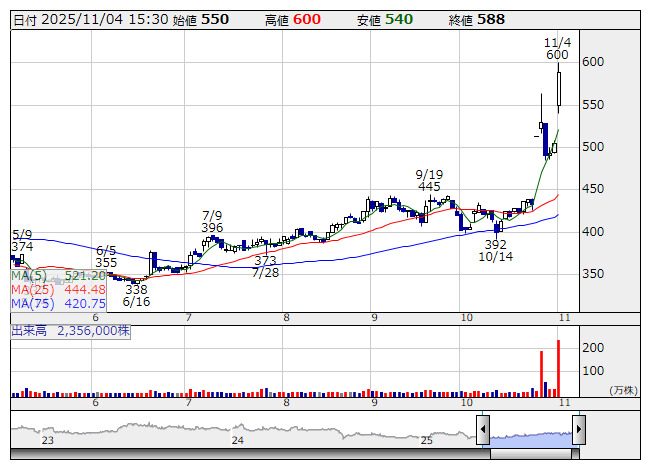653x470 pixels.
Task: Click the right range handle arrow
Action: pos(578,431)
